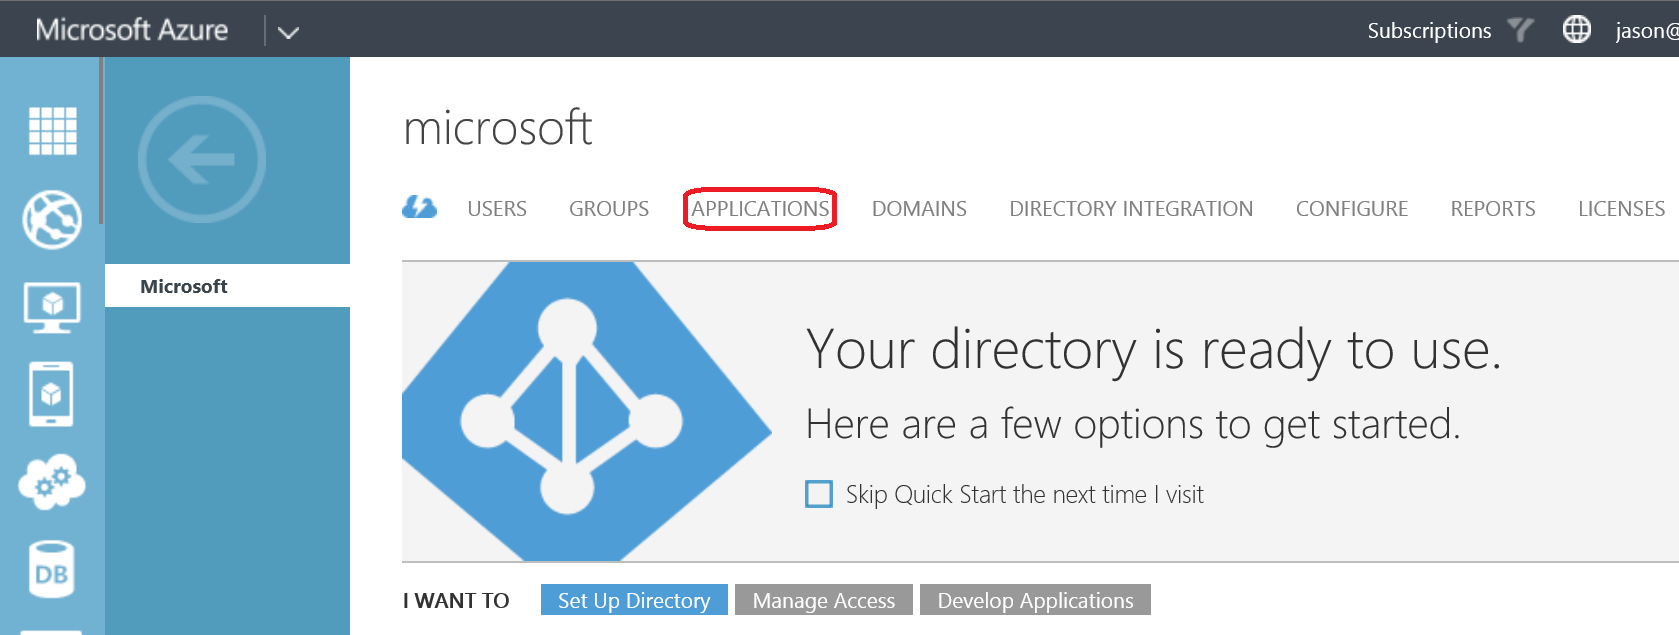Click the back arrow circle button

click(202, 159)
